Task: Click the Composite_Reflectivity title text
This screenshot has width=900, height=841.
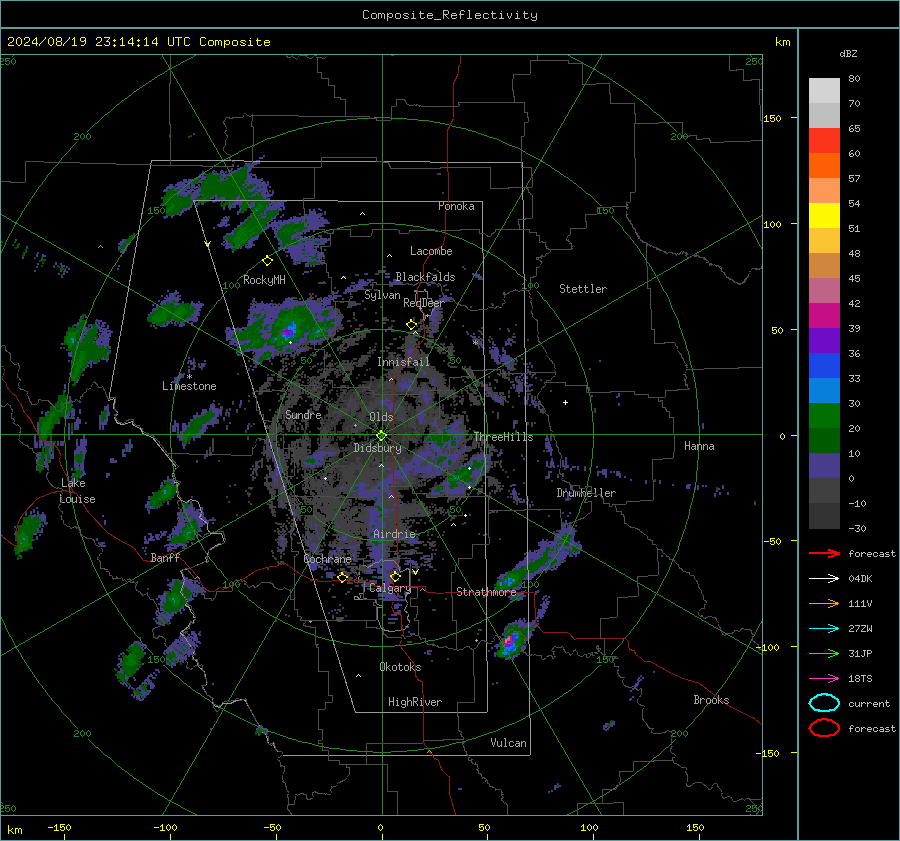Action: [450, 15]
